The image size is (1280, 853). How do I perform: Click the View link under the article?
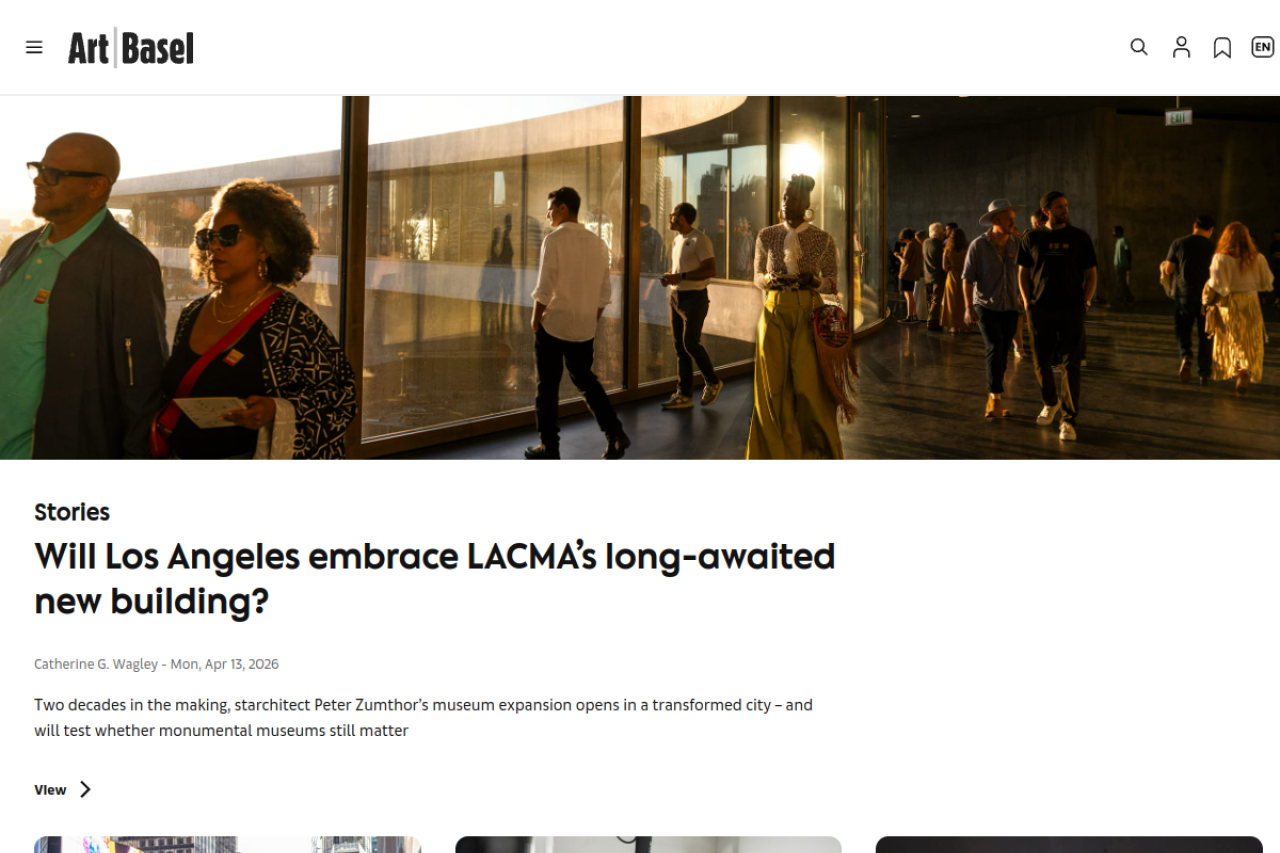point(50,790)
